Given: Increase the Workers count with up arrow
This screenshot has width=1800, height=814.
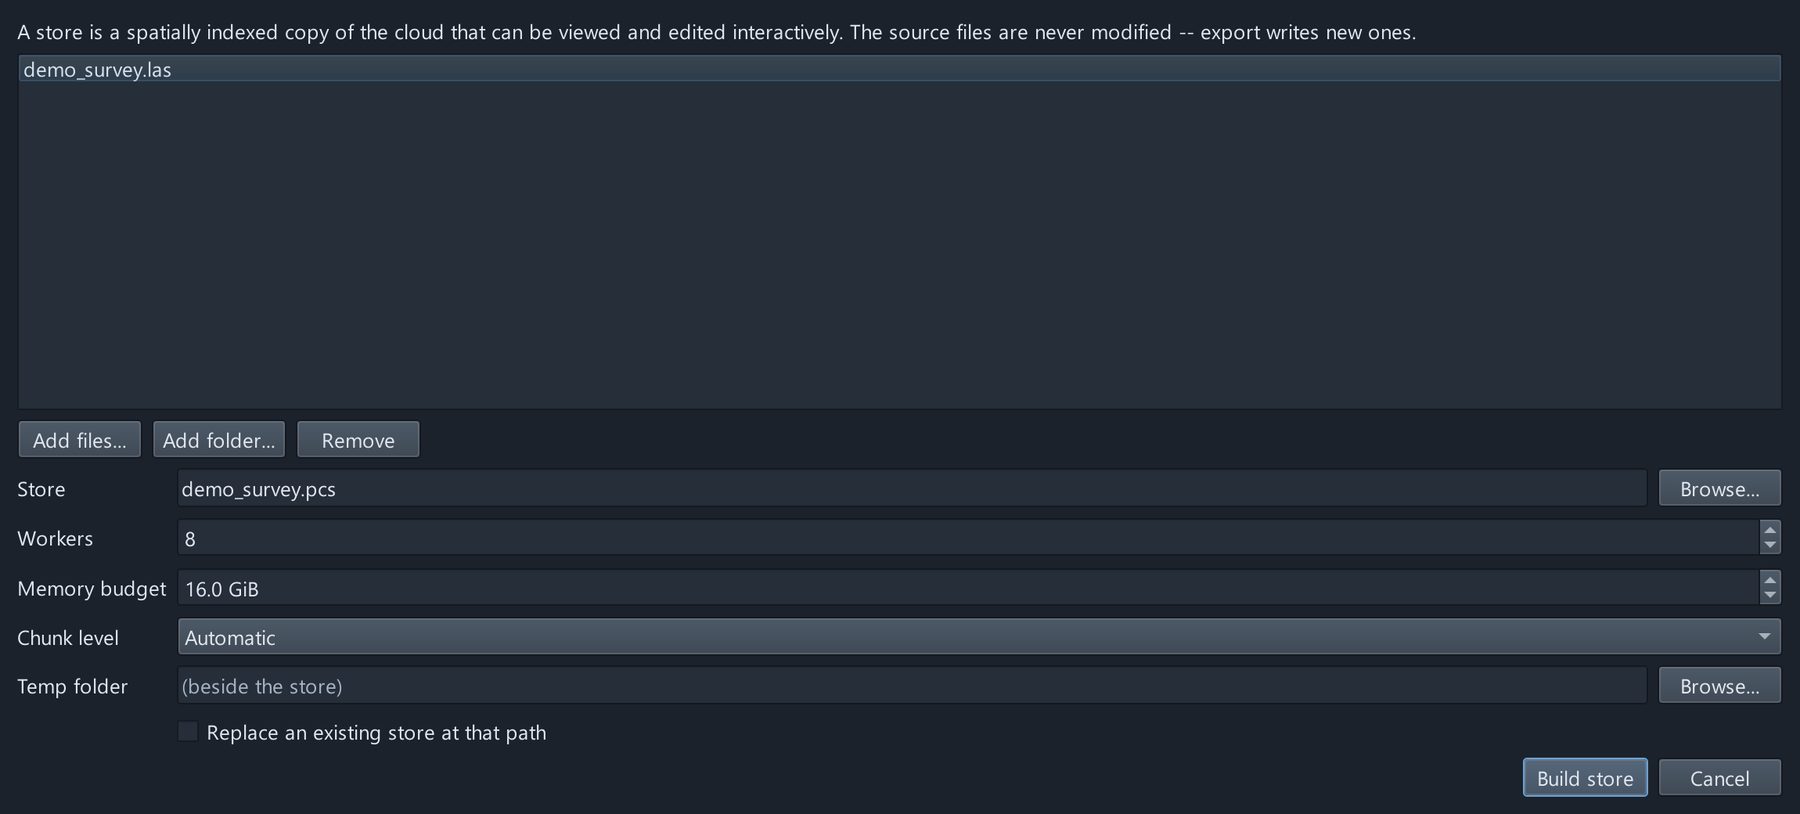Looking at the screenshot, I should pyautogui.click(x=1770, y=530).
